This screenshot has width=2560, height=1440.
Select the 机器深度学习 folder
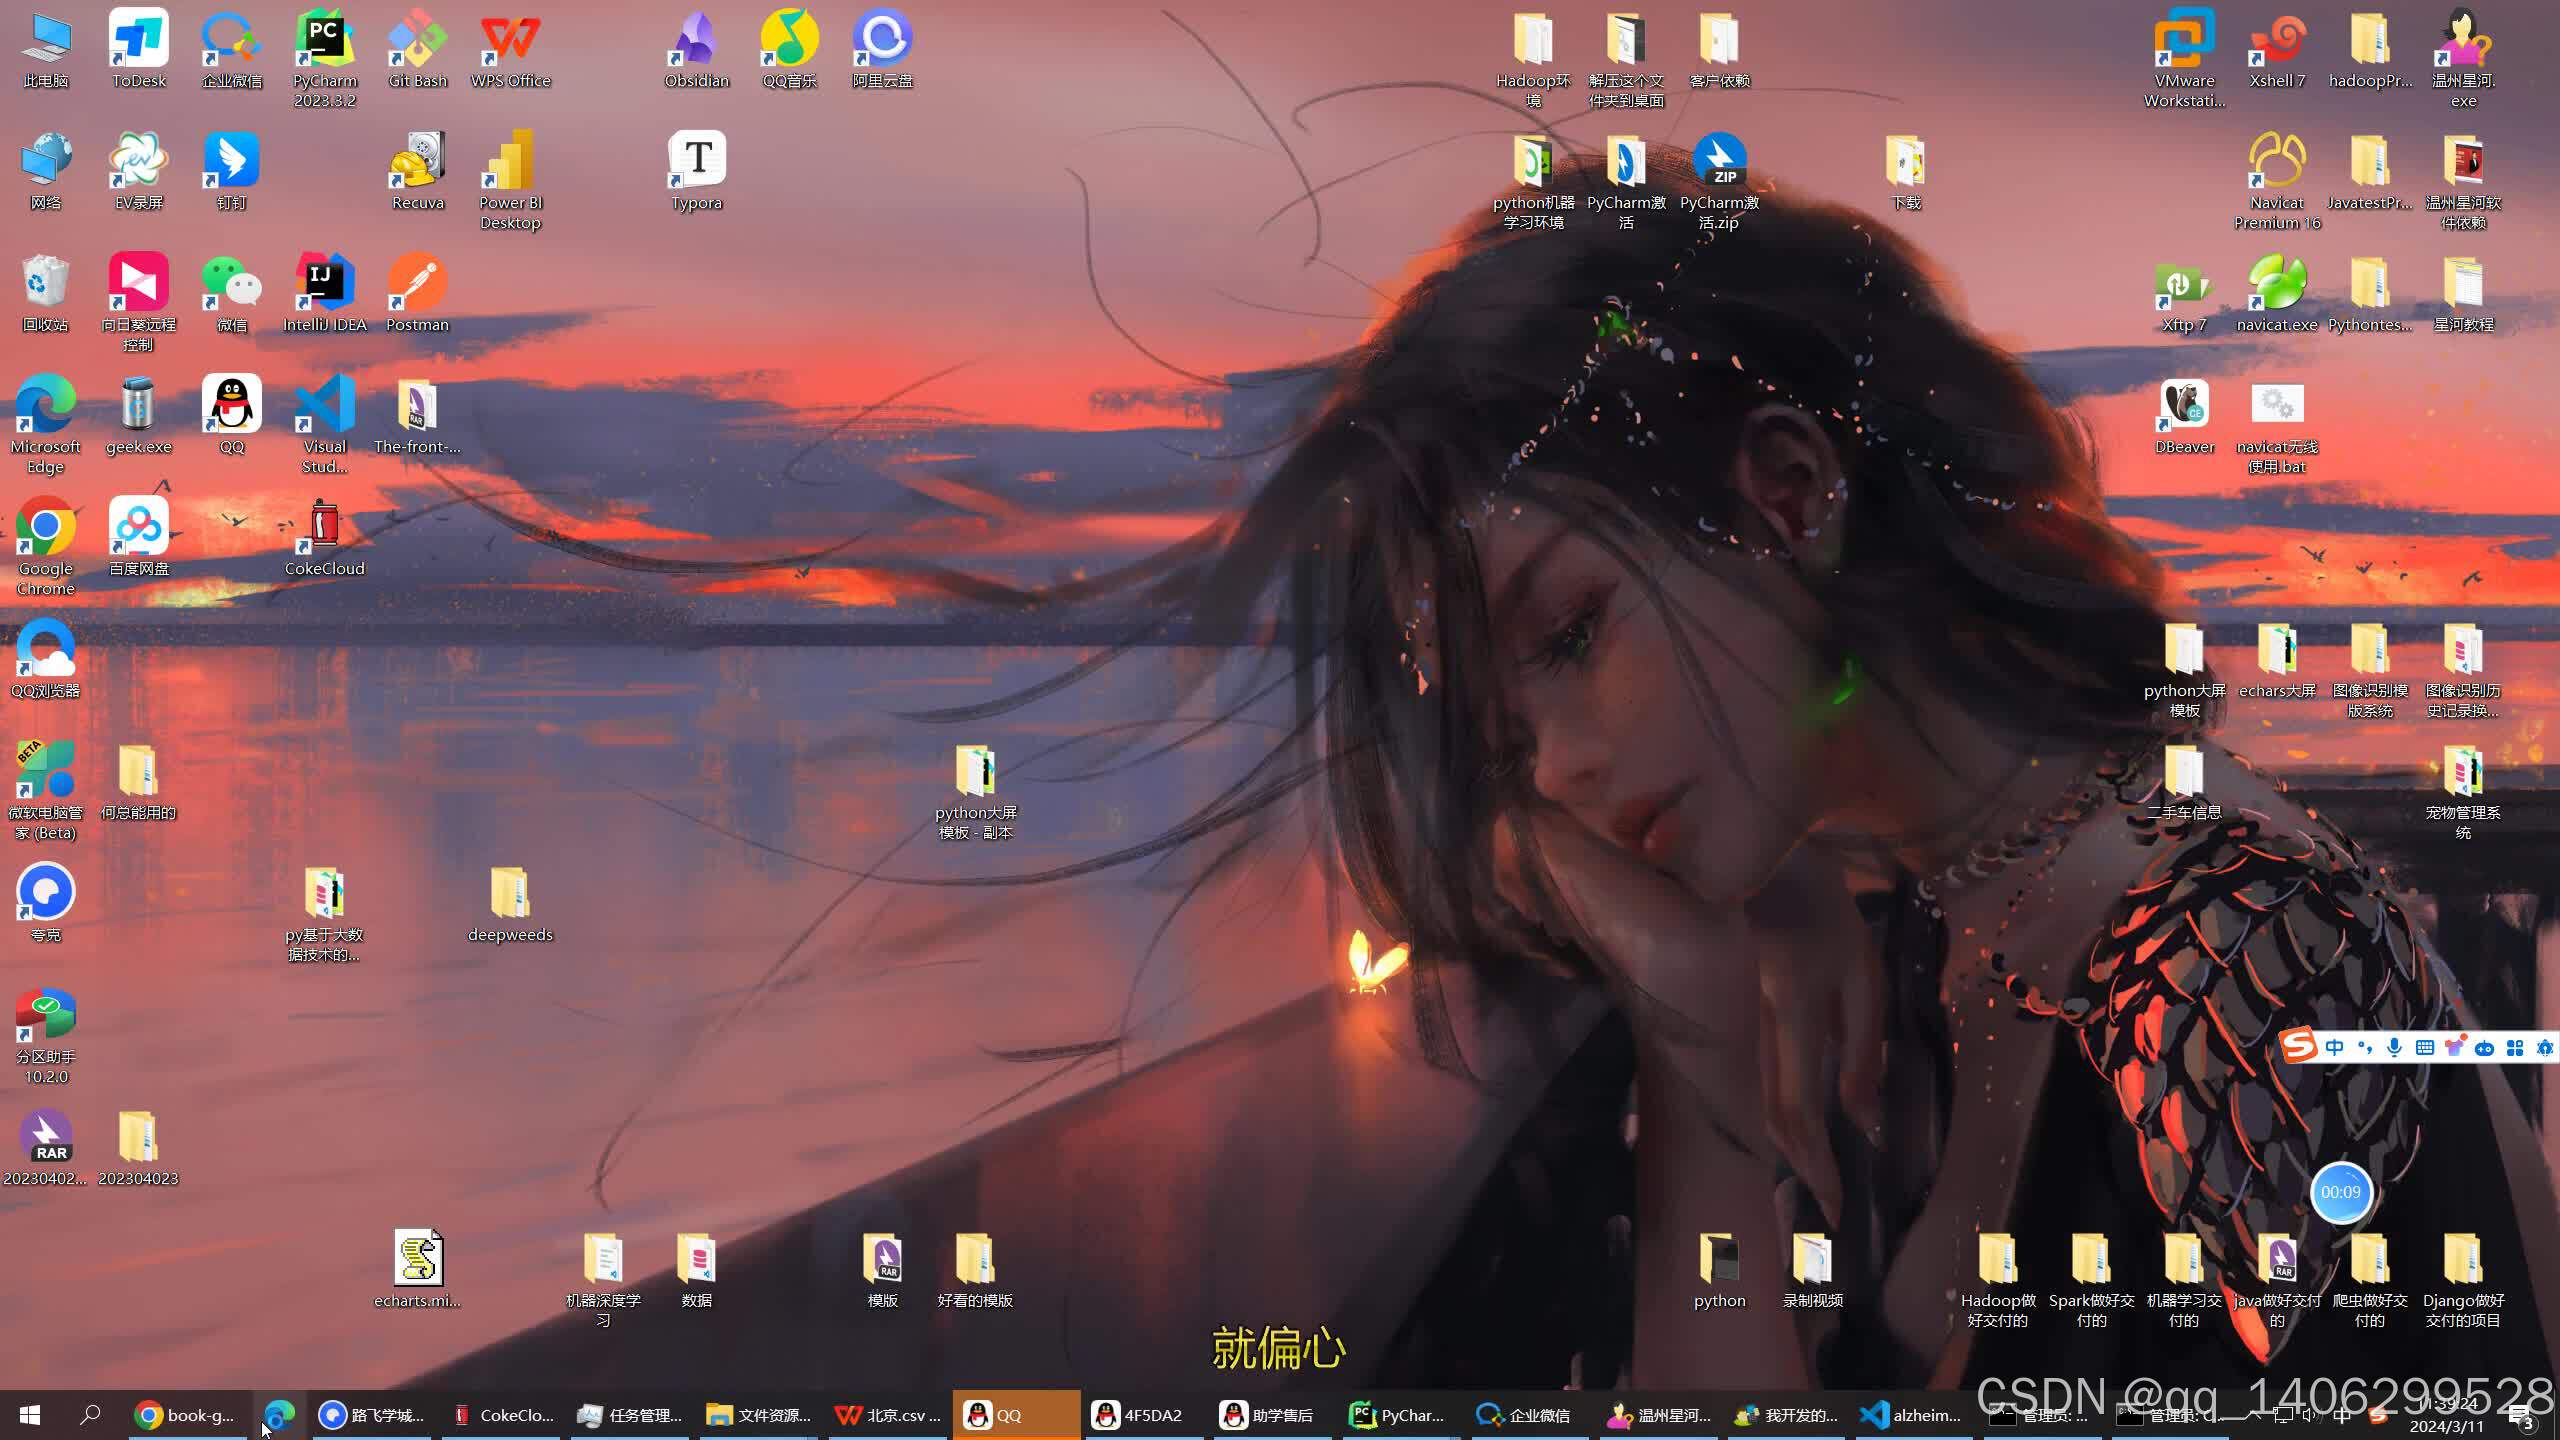point(604,1280)
